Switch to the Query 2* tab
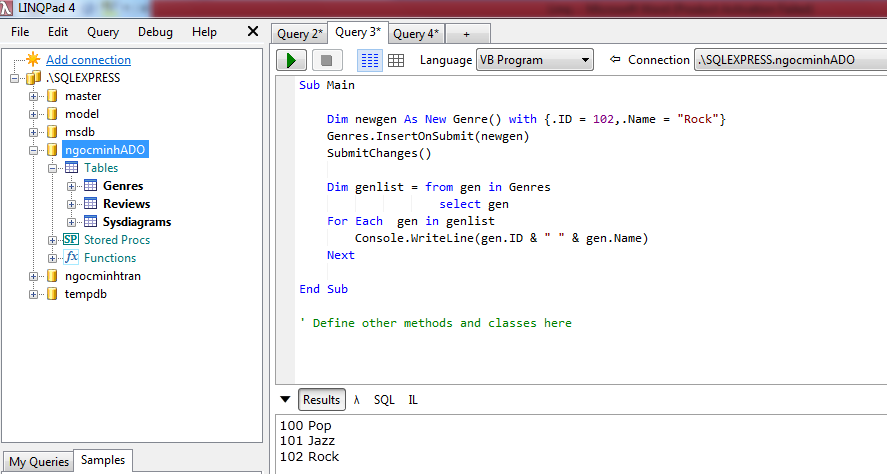This screenshot has height=474, width=887. point(300,33)
